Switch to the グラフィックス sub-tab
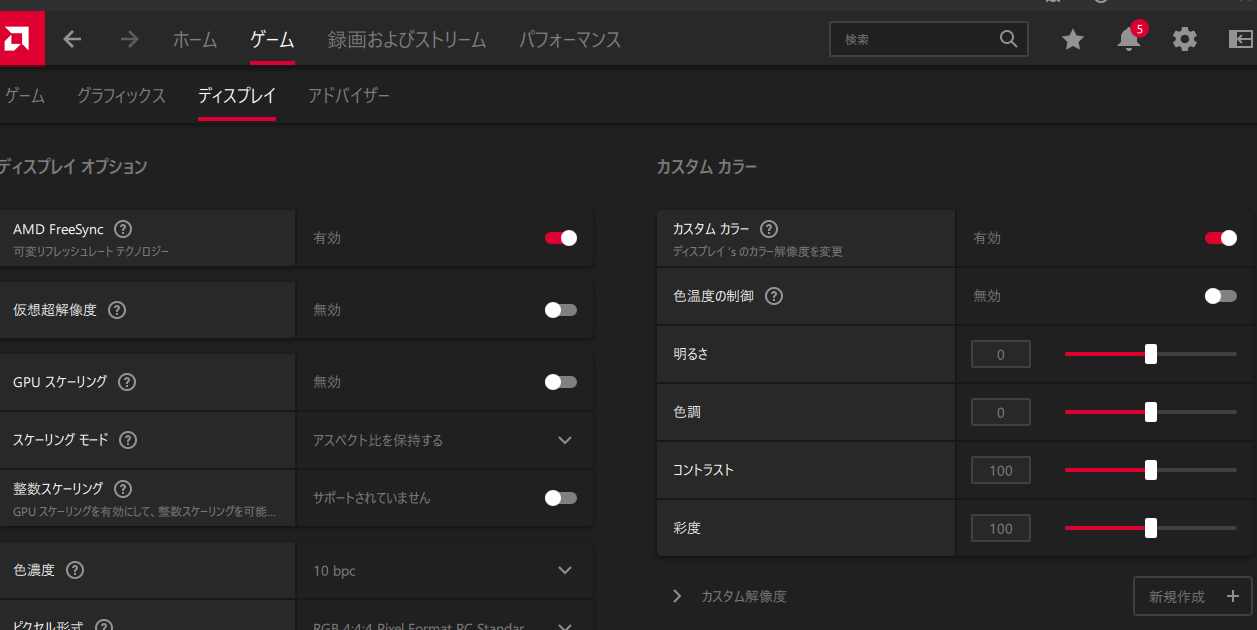 [121, 96]
